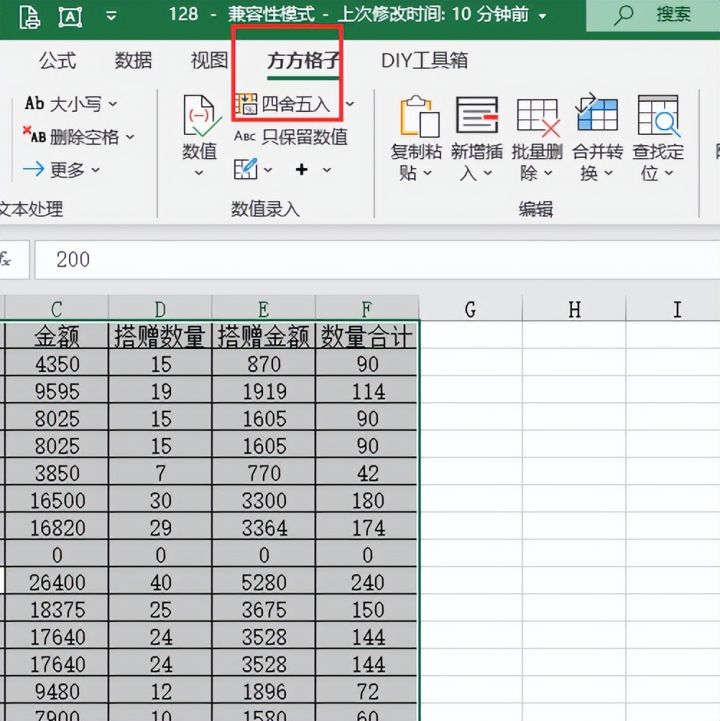Expand the arrow below 数值
Image resolution: width=720 pixels, height=721 pixels.
[x=199, y=173]
